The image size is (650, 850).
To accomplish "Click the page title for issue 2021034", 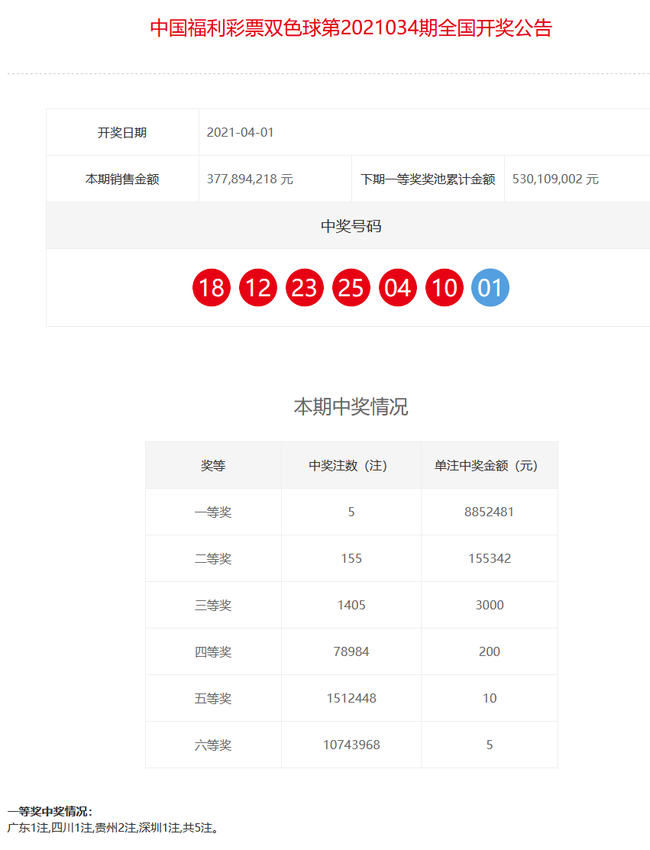I will pos(351,28).
